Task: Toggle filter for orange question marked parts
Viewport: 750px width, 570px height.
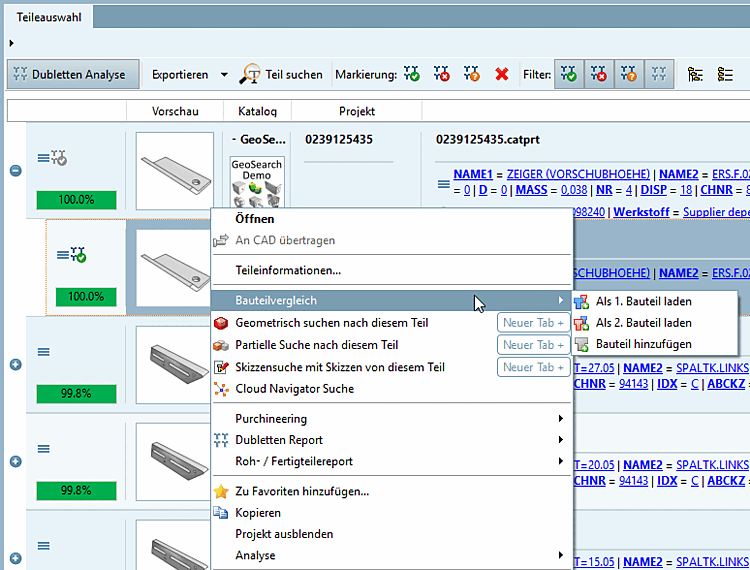Action: click(x=628, y=74)
